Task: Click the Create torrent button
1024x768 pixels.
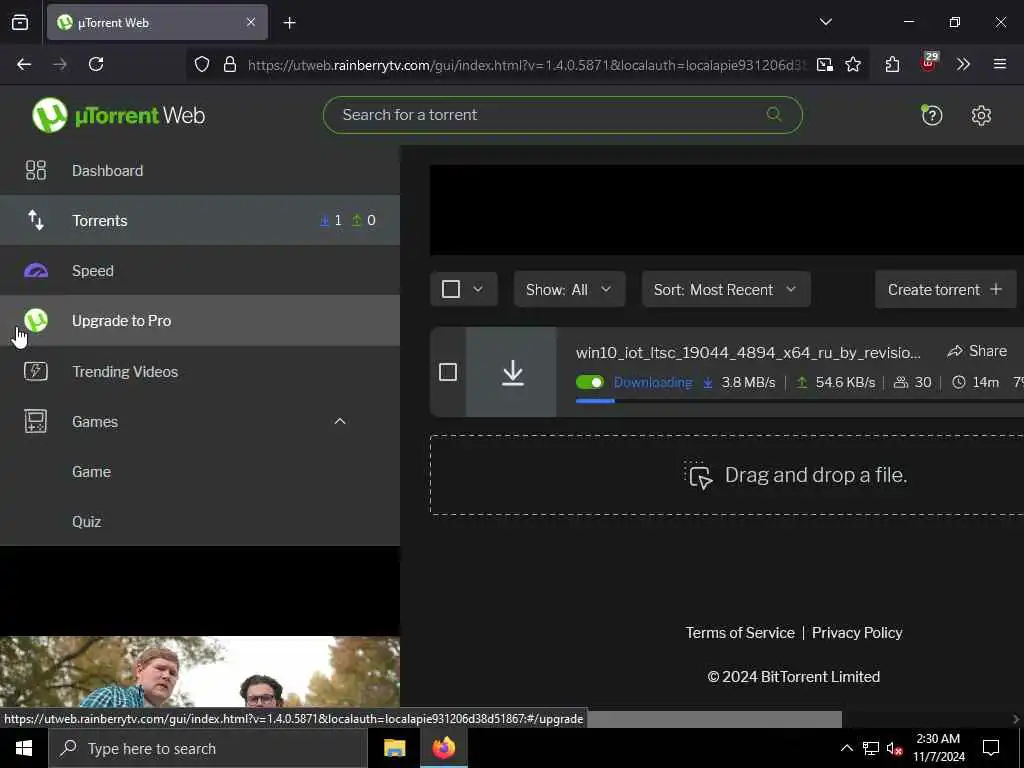Action: tap(945, 289)
